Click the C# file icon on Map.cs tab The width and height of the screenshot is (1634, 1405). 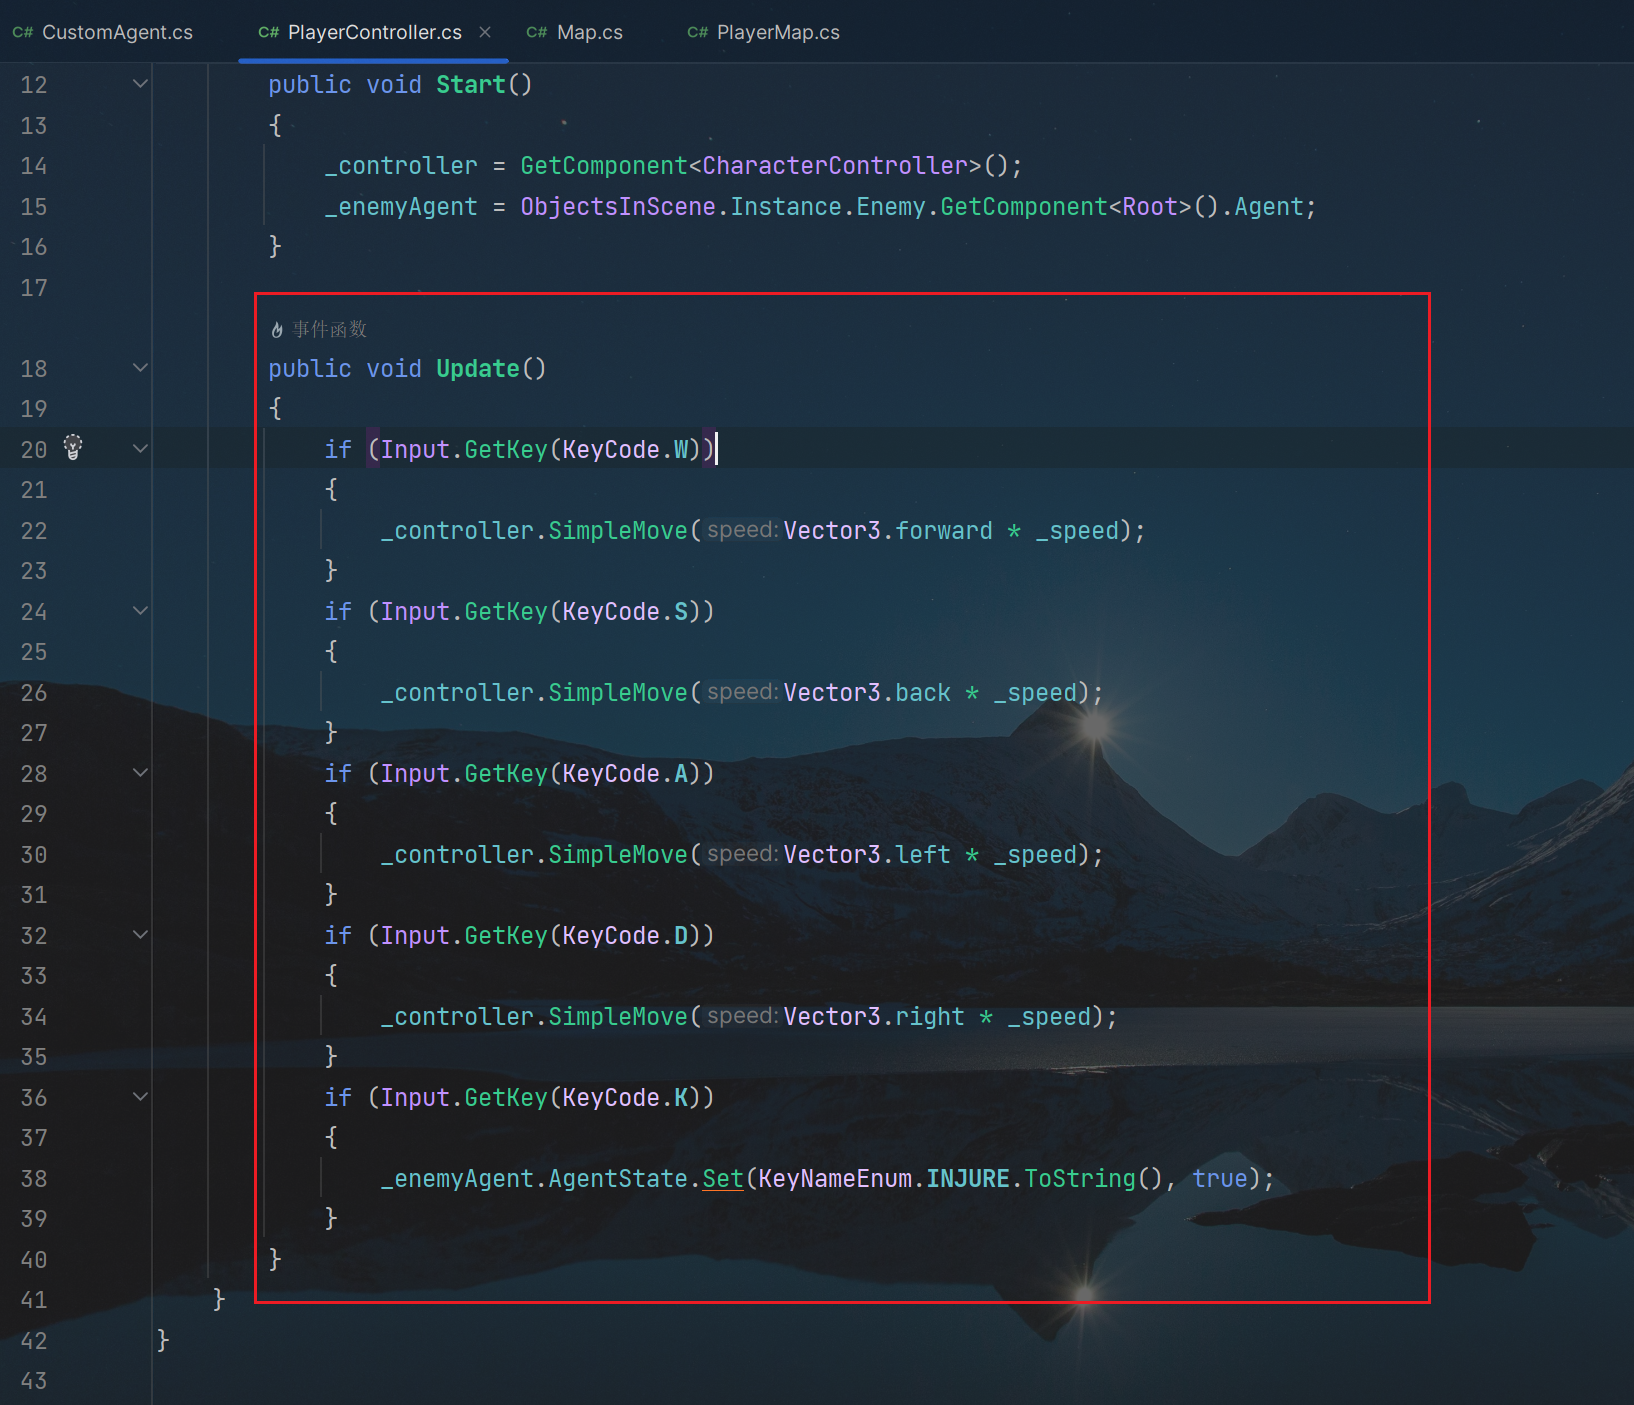click(x=537, y=33)
